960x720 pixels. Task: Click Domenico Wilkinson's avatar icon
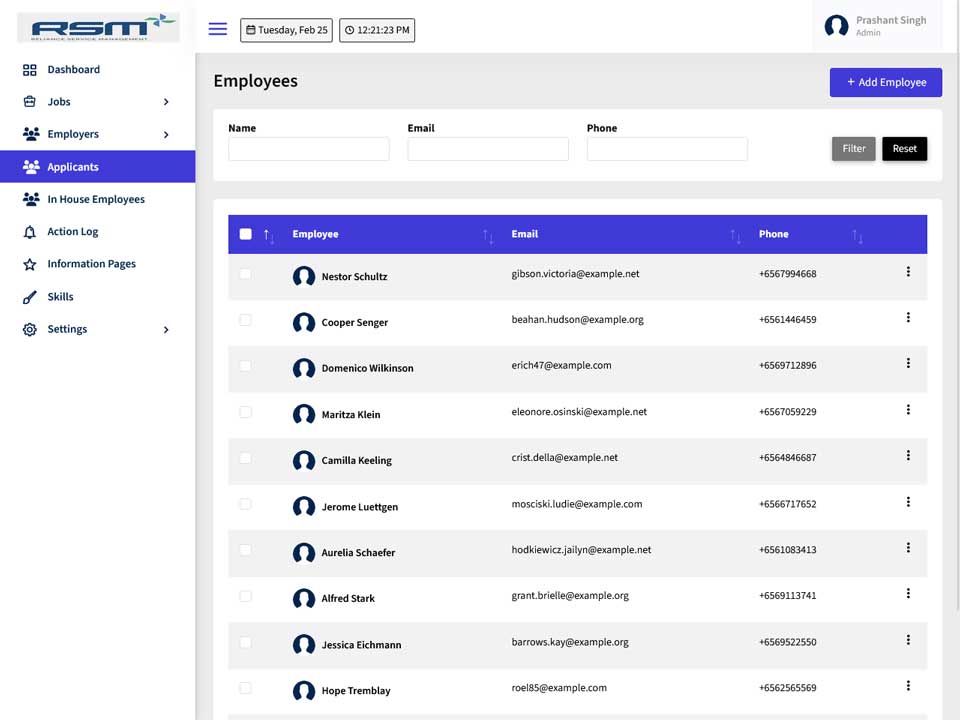point(304,368)
